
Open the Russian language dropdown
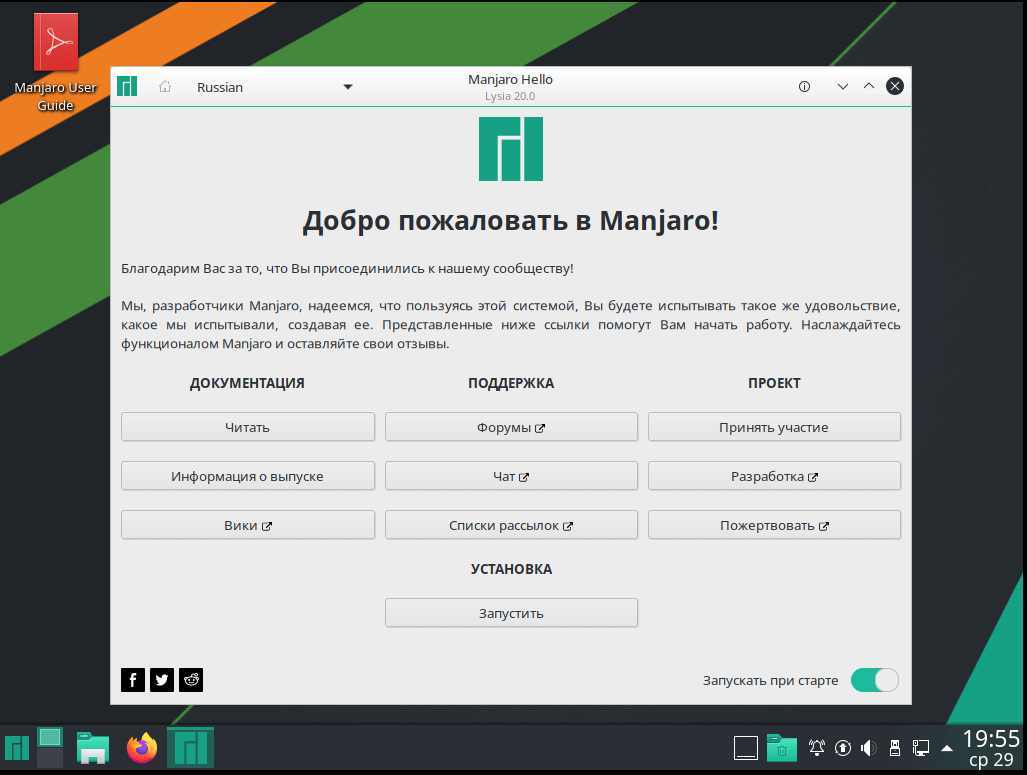[274, 87]
